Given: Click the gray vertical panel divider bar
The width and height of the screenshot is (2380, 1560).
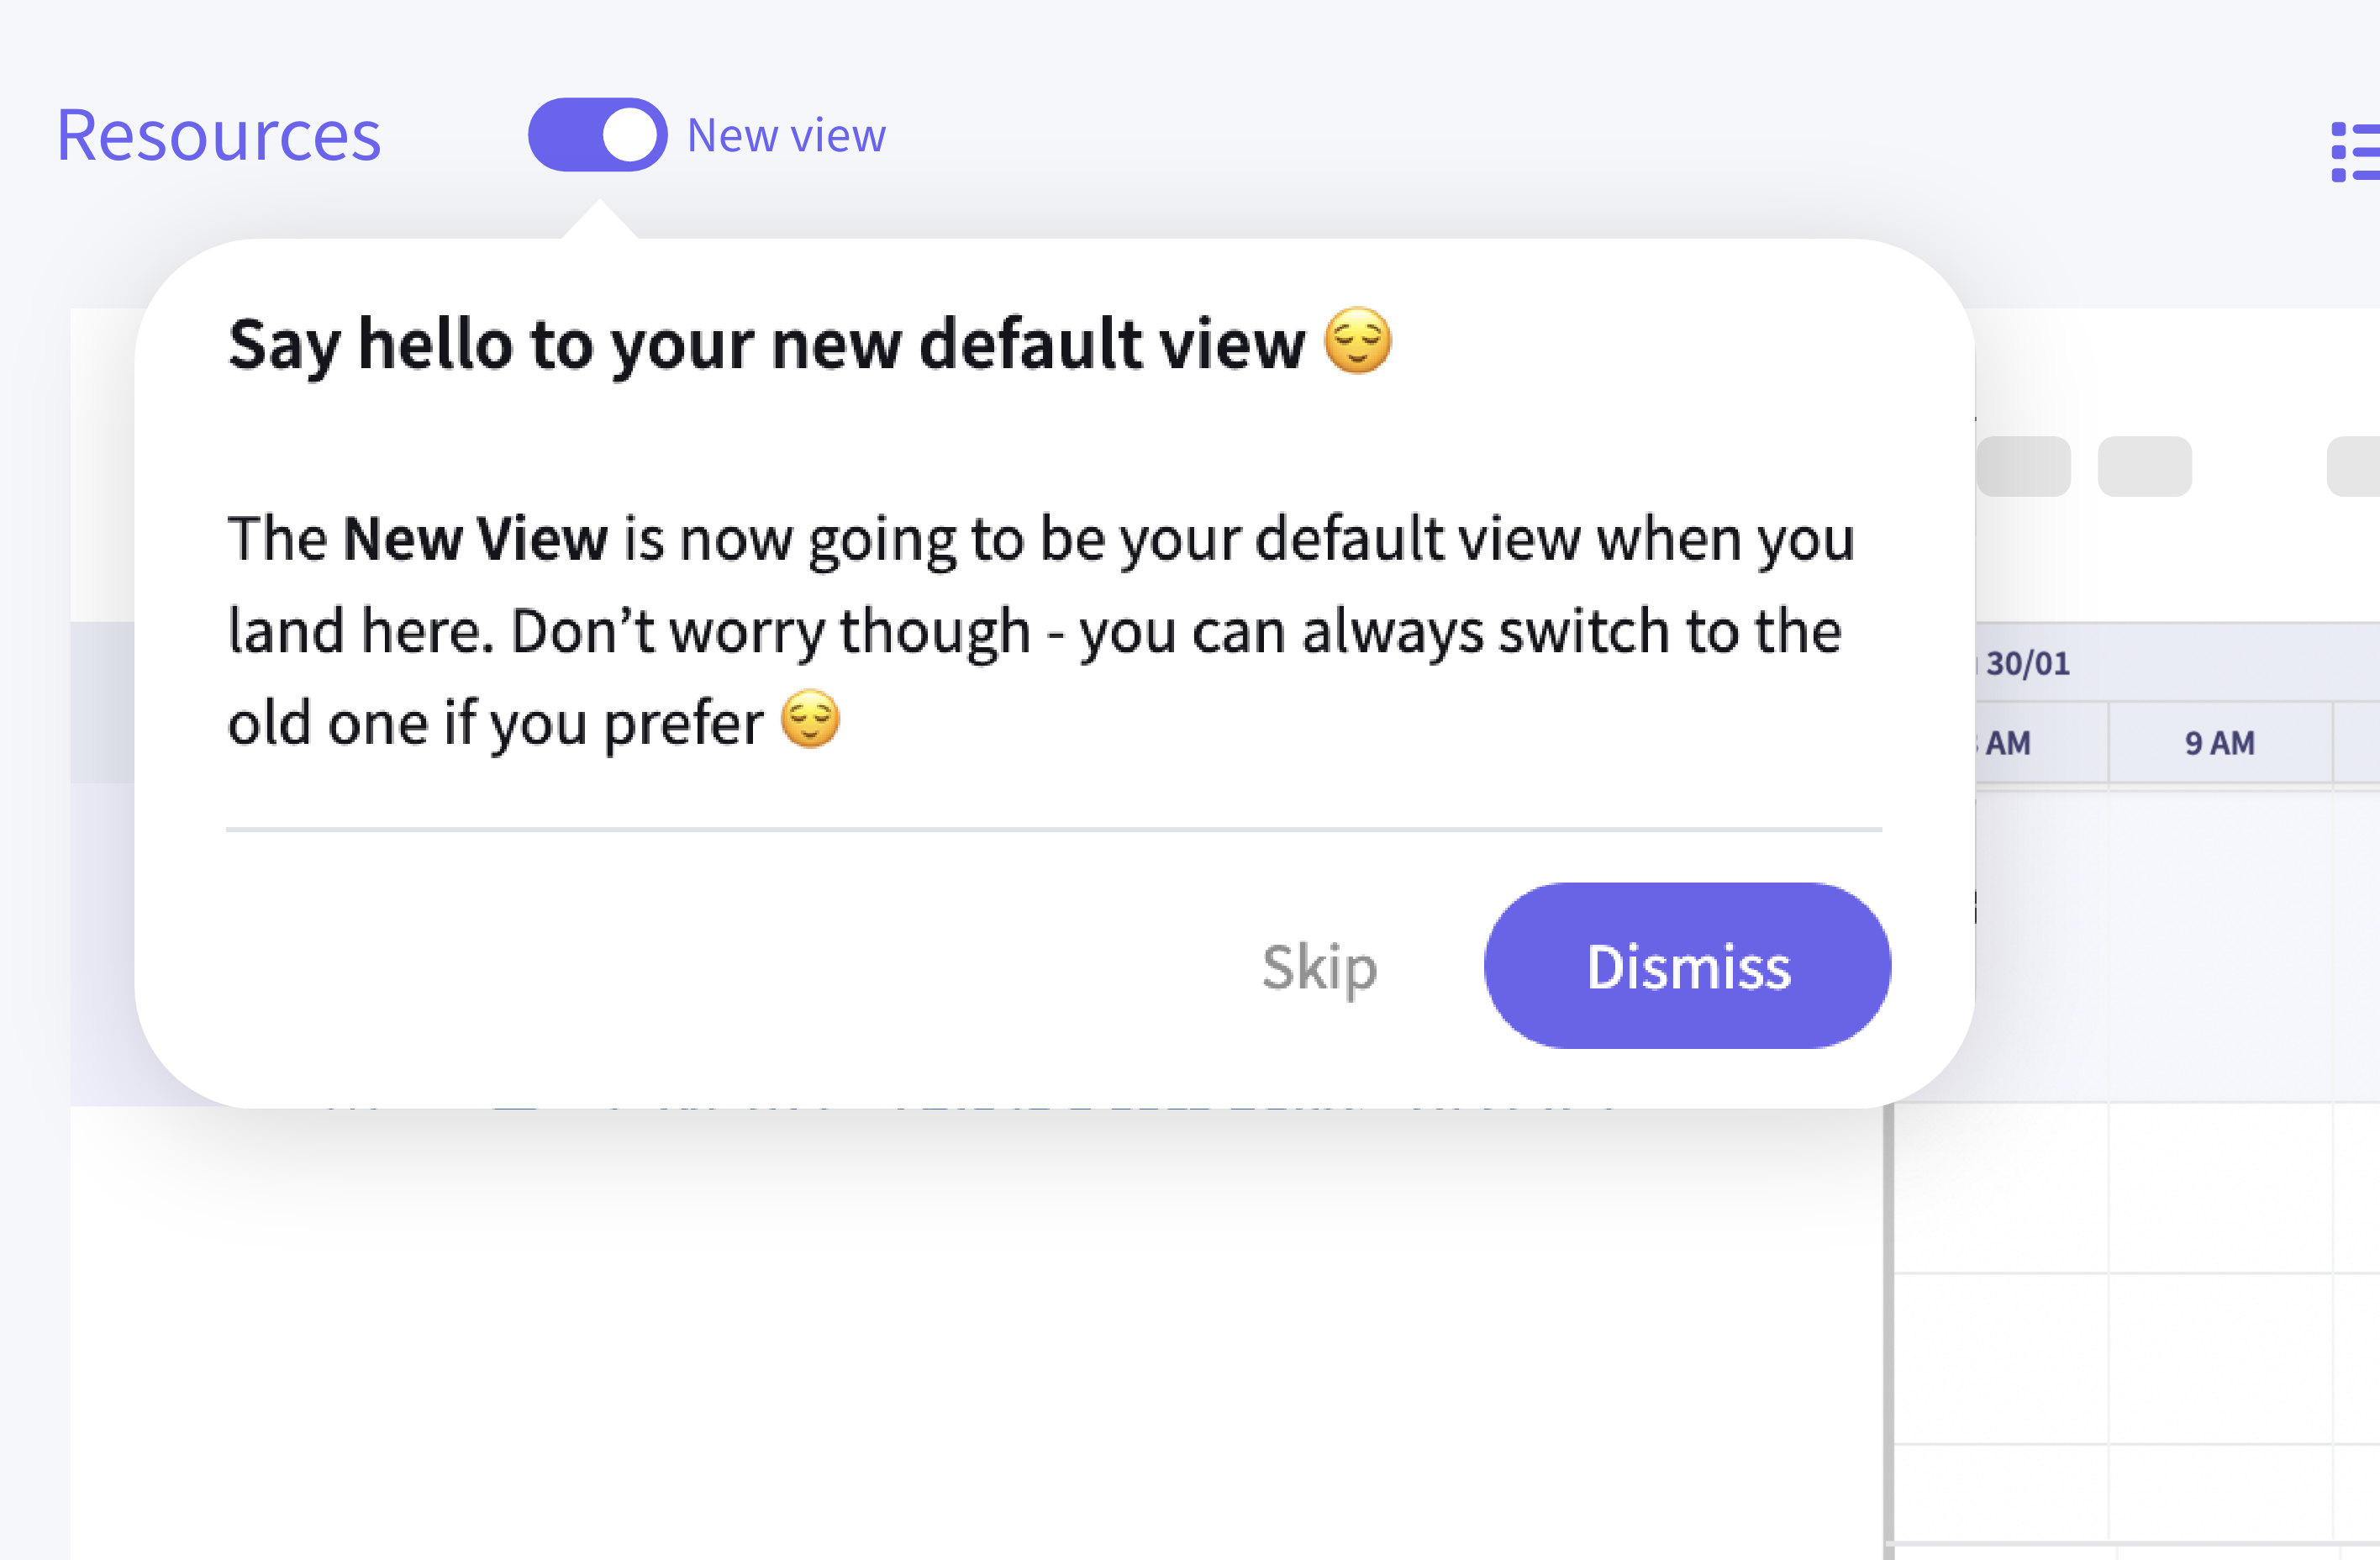Looking at the screenshot, I should pos(1888,1330).
